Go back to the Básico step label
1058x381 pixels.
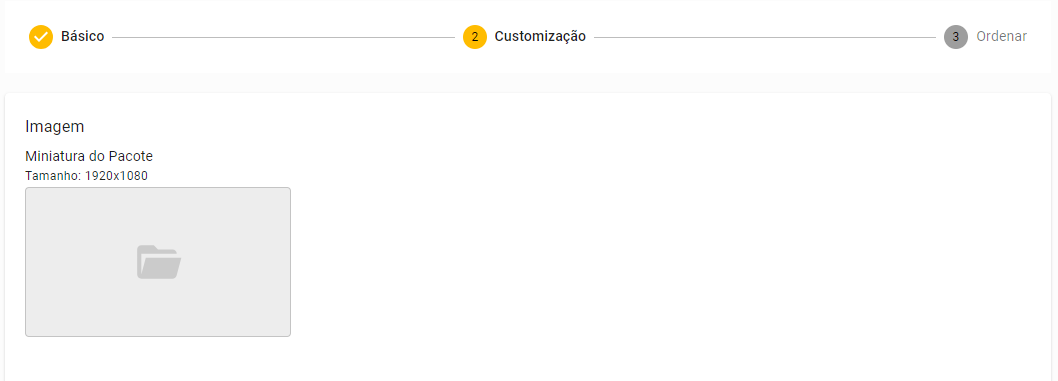pos(82,36)
